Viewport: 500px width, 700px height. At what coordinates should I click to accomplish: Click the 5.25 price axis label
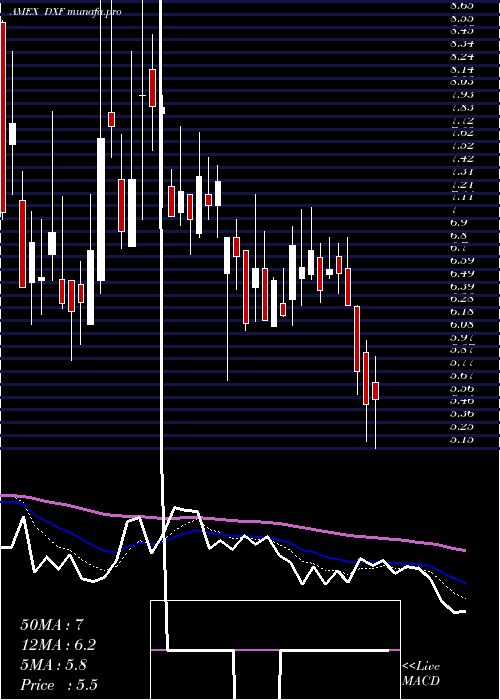(462, 427)
